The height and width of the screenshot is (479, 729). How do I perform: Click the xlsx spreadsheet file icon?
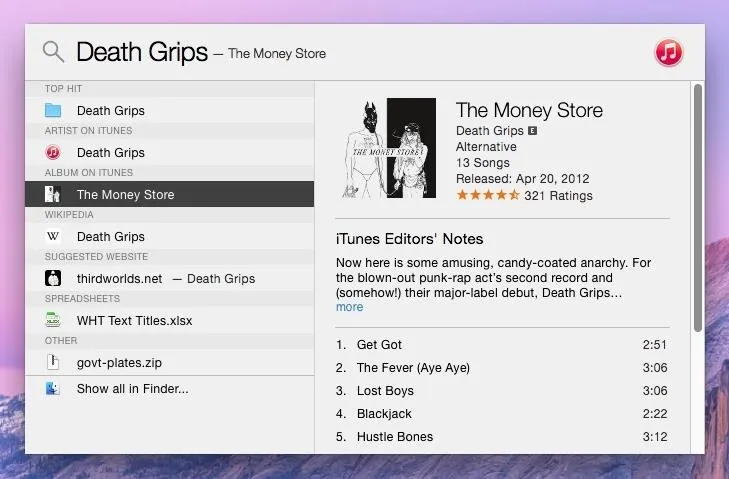point(53,320)
